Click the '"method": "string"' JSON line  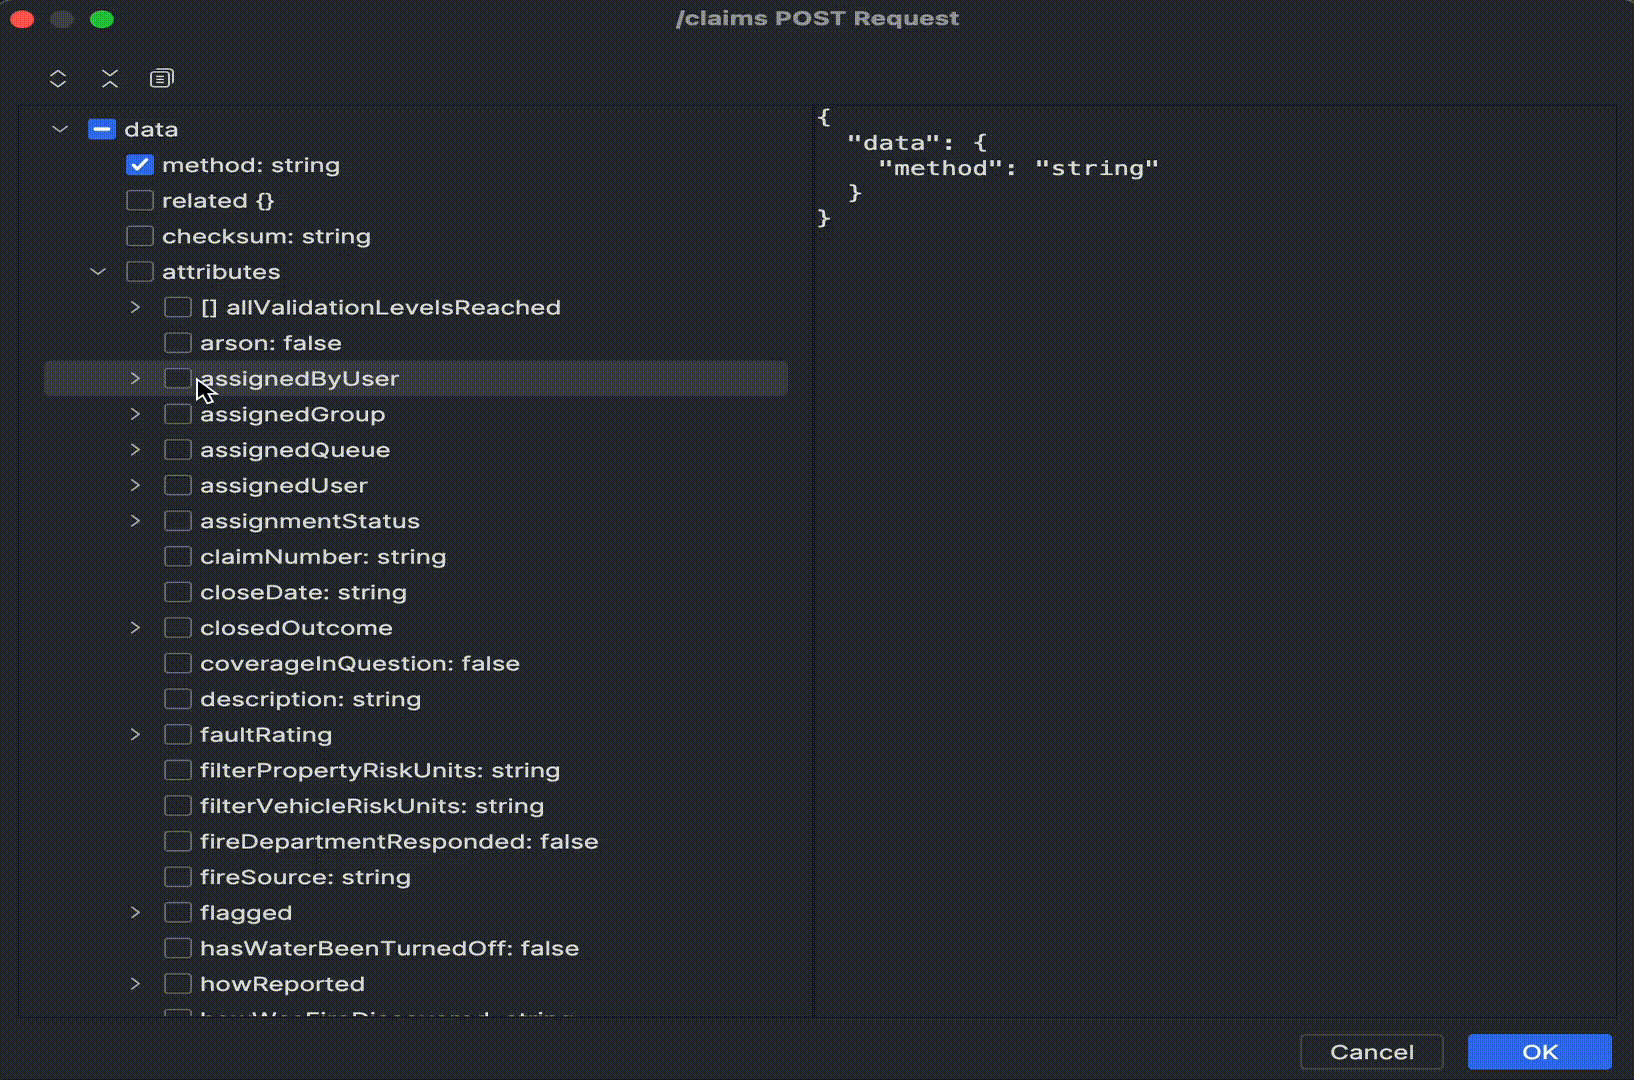(x=1018, y=168)
